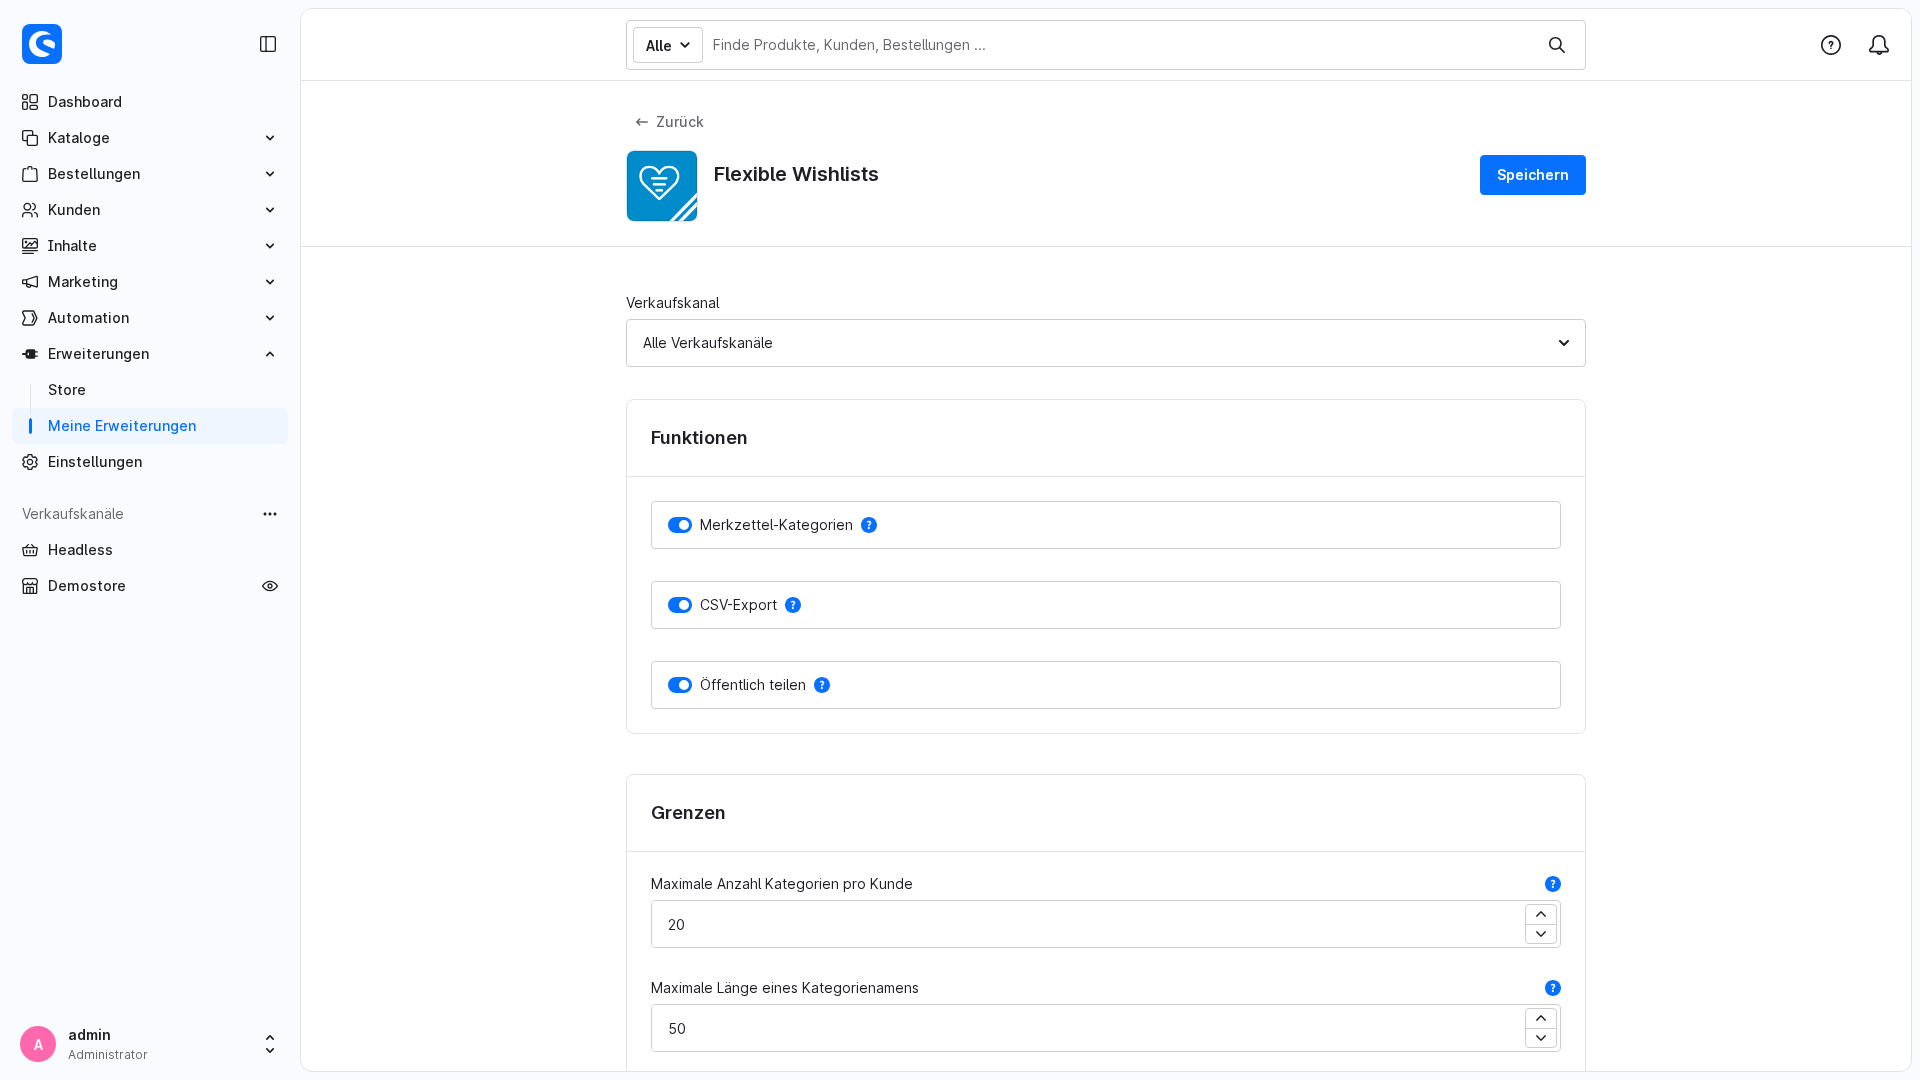Increase maximale Anzahl Kategorien value
Screen dimensions: 1920x1080
[x=1541, y=915]
